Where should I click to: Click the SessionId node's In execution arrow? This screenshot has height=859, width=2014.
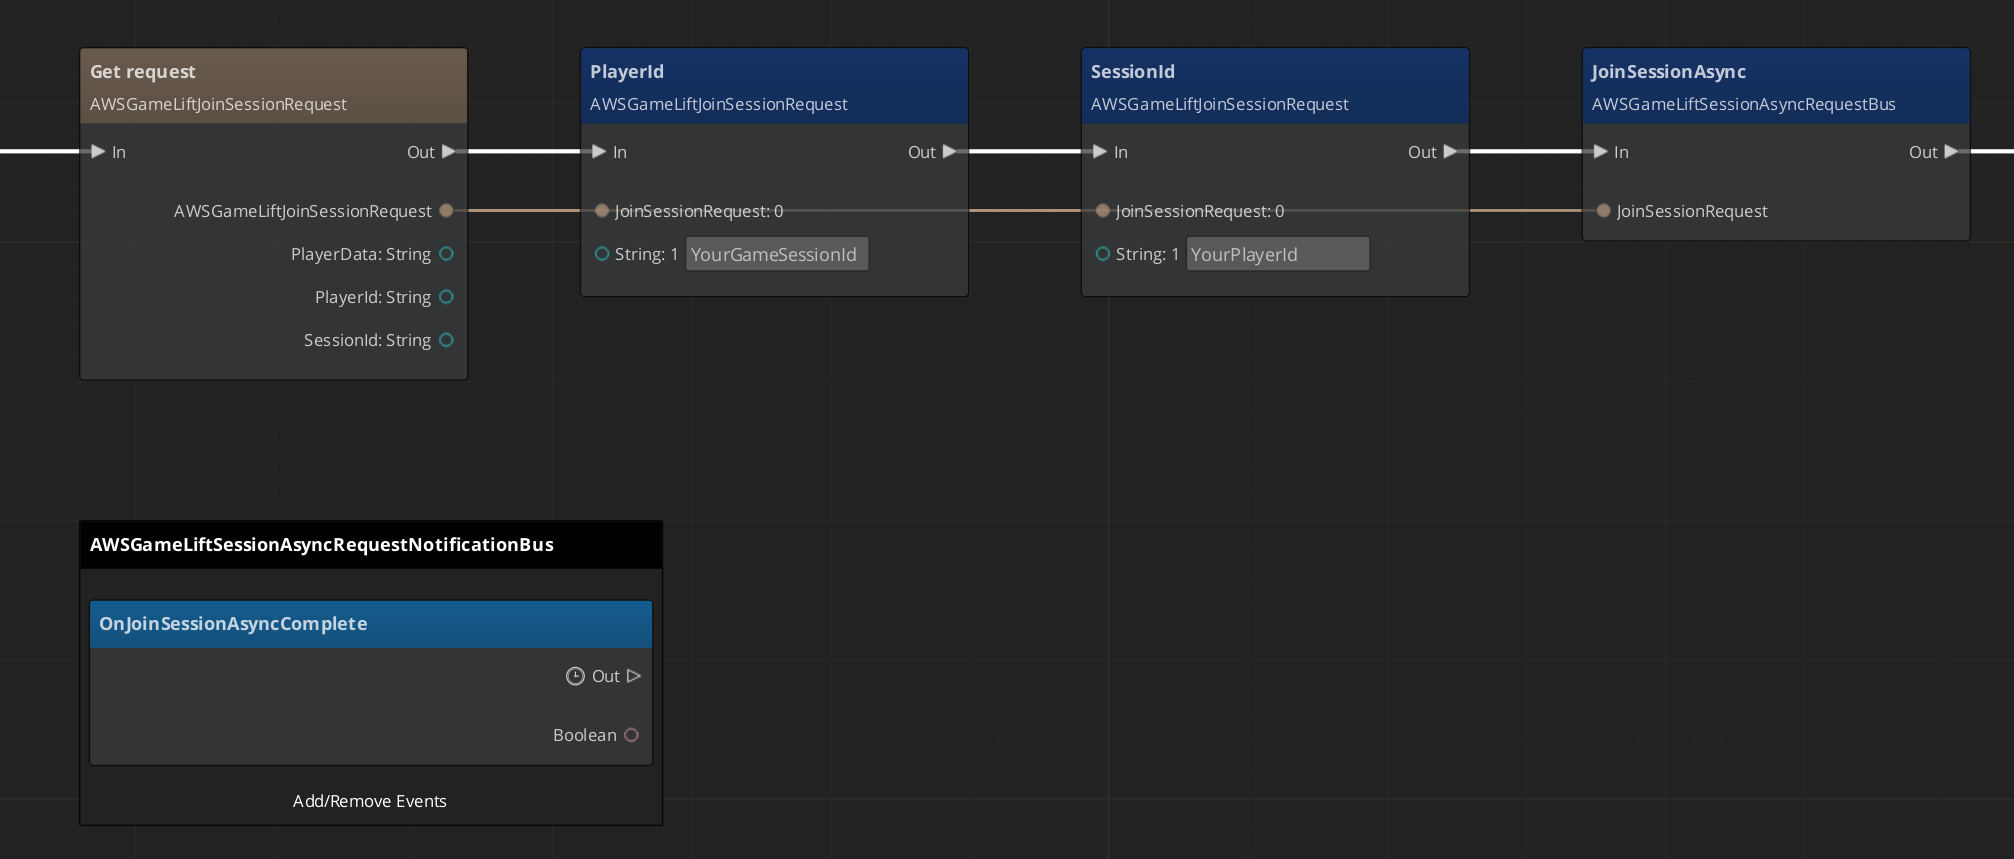[1100, 152]
